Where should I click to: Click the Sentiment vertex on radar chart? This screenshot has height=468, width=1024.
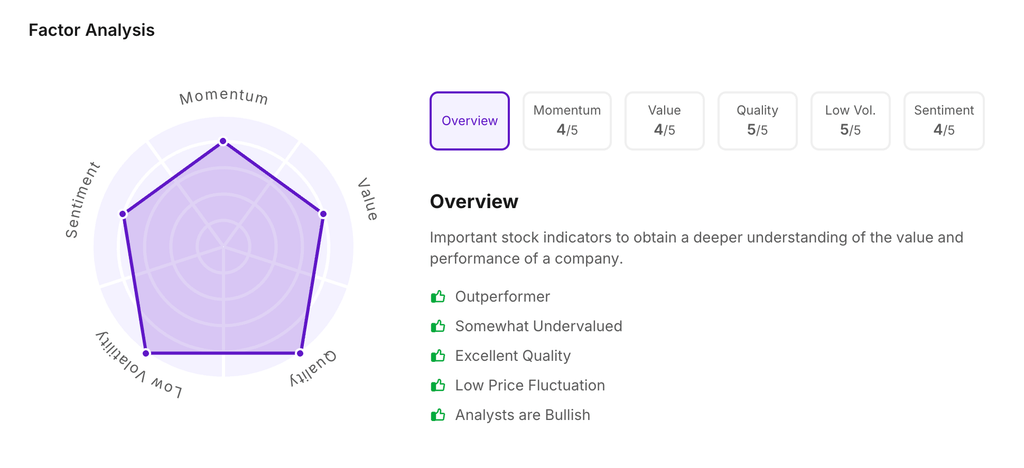pyautogui.click(x=123, y=213)
